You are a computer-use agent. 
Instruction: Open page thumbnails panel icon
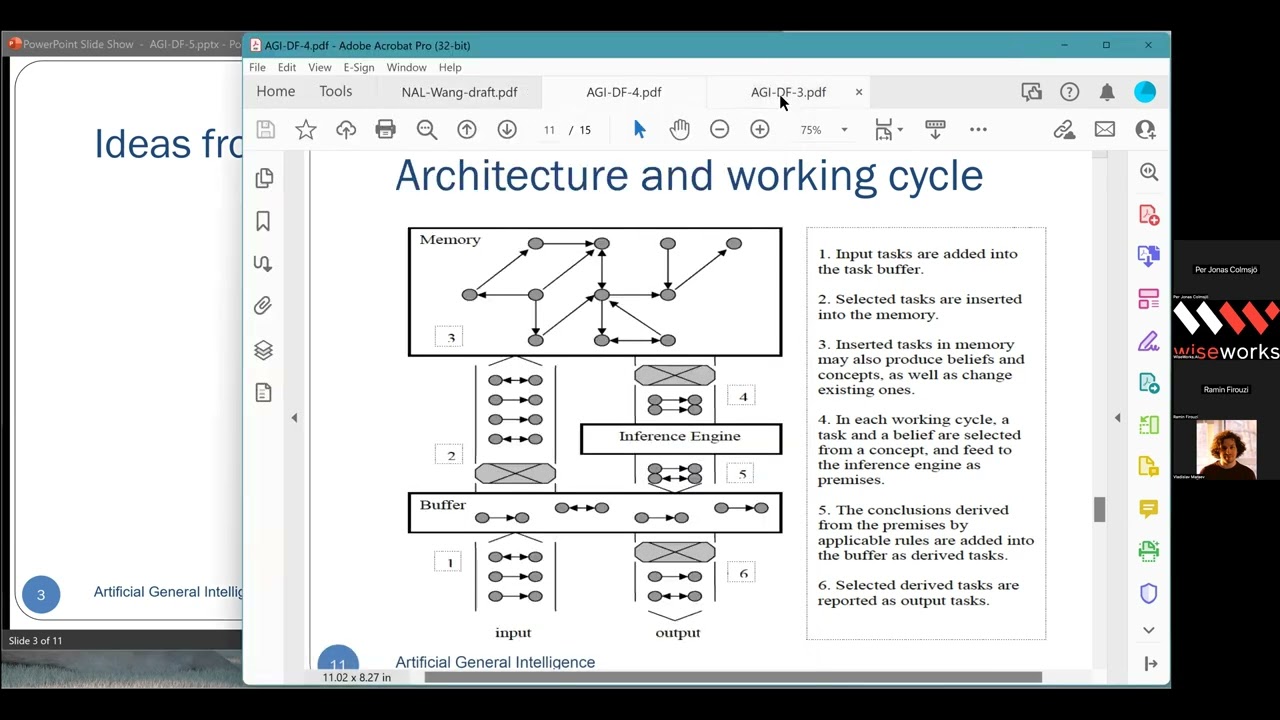(264, 178)
